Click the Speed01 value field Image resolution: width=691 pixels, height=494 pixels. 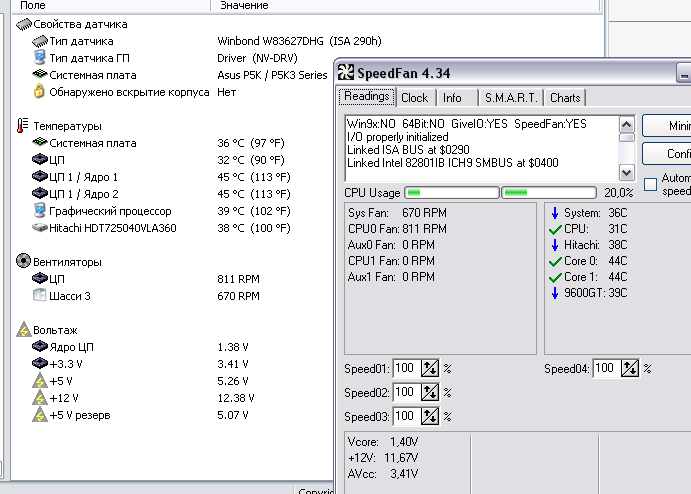point(406,368)
